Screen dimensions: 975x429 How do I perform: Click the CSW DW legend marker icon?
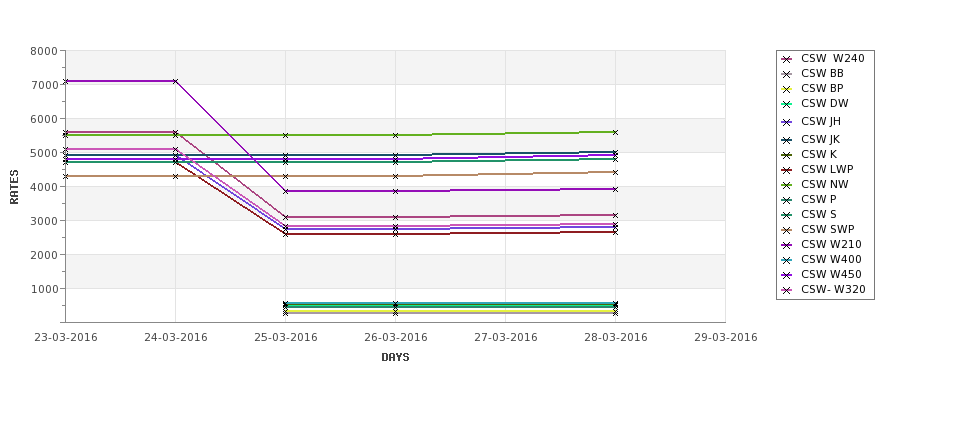[787, 104]
